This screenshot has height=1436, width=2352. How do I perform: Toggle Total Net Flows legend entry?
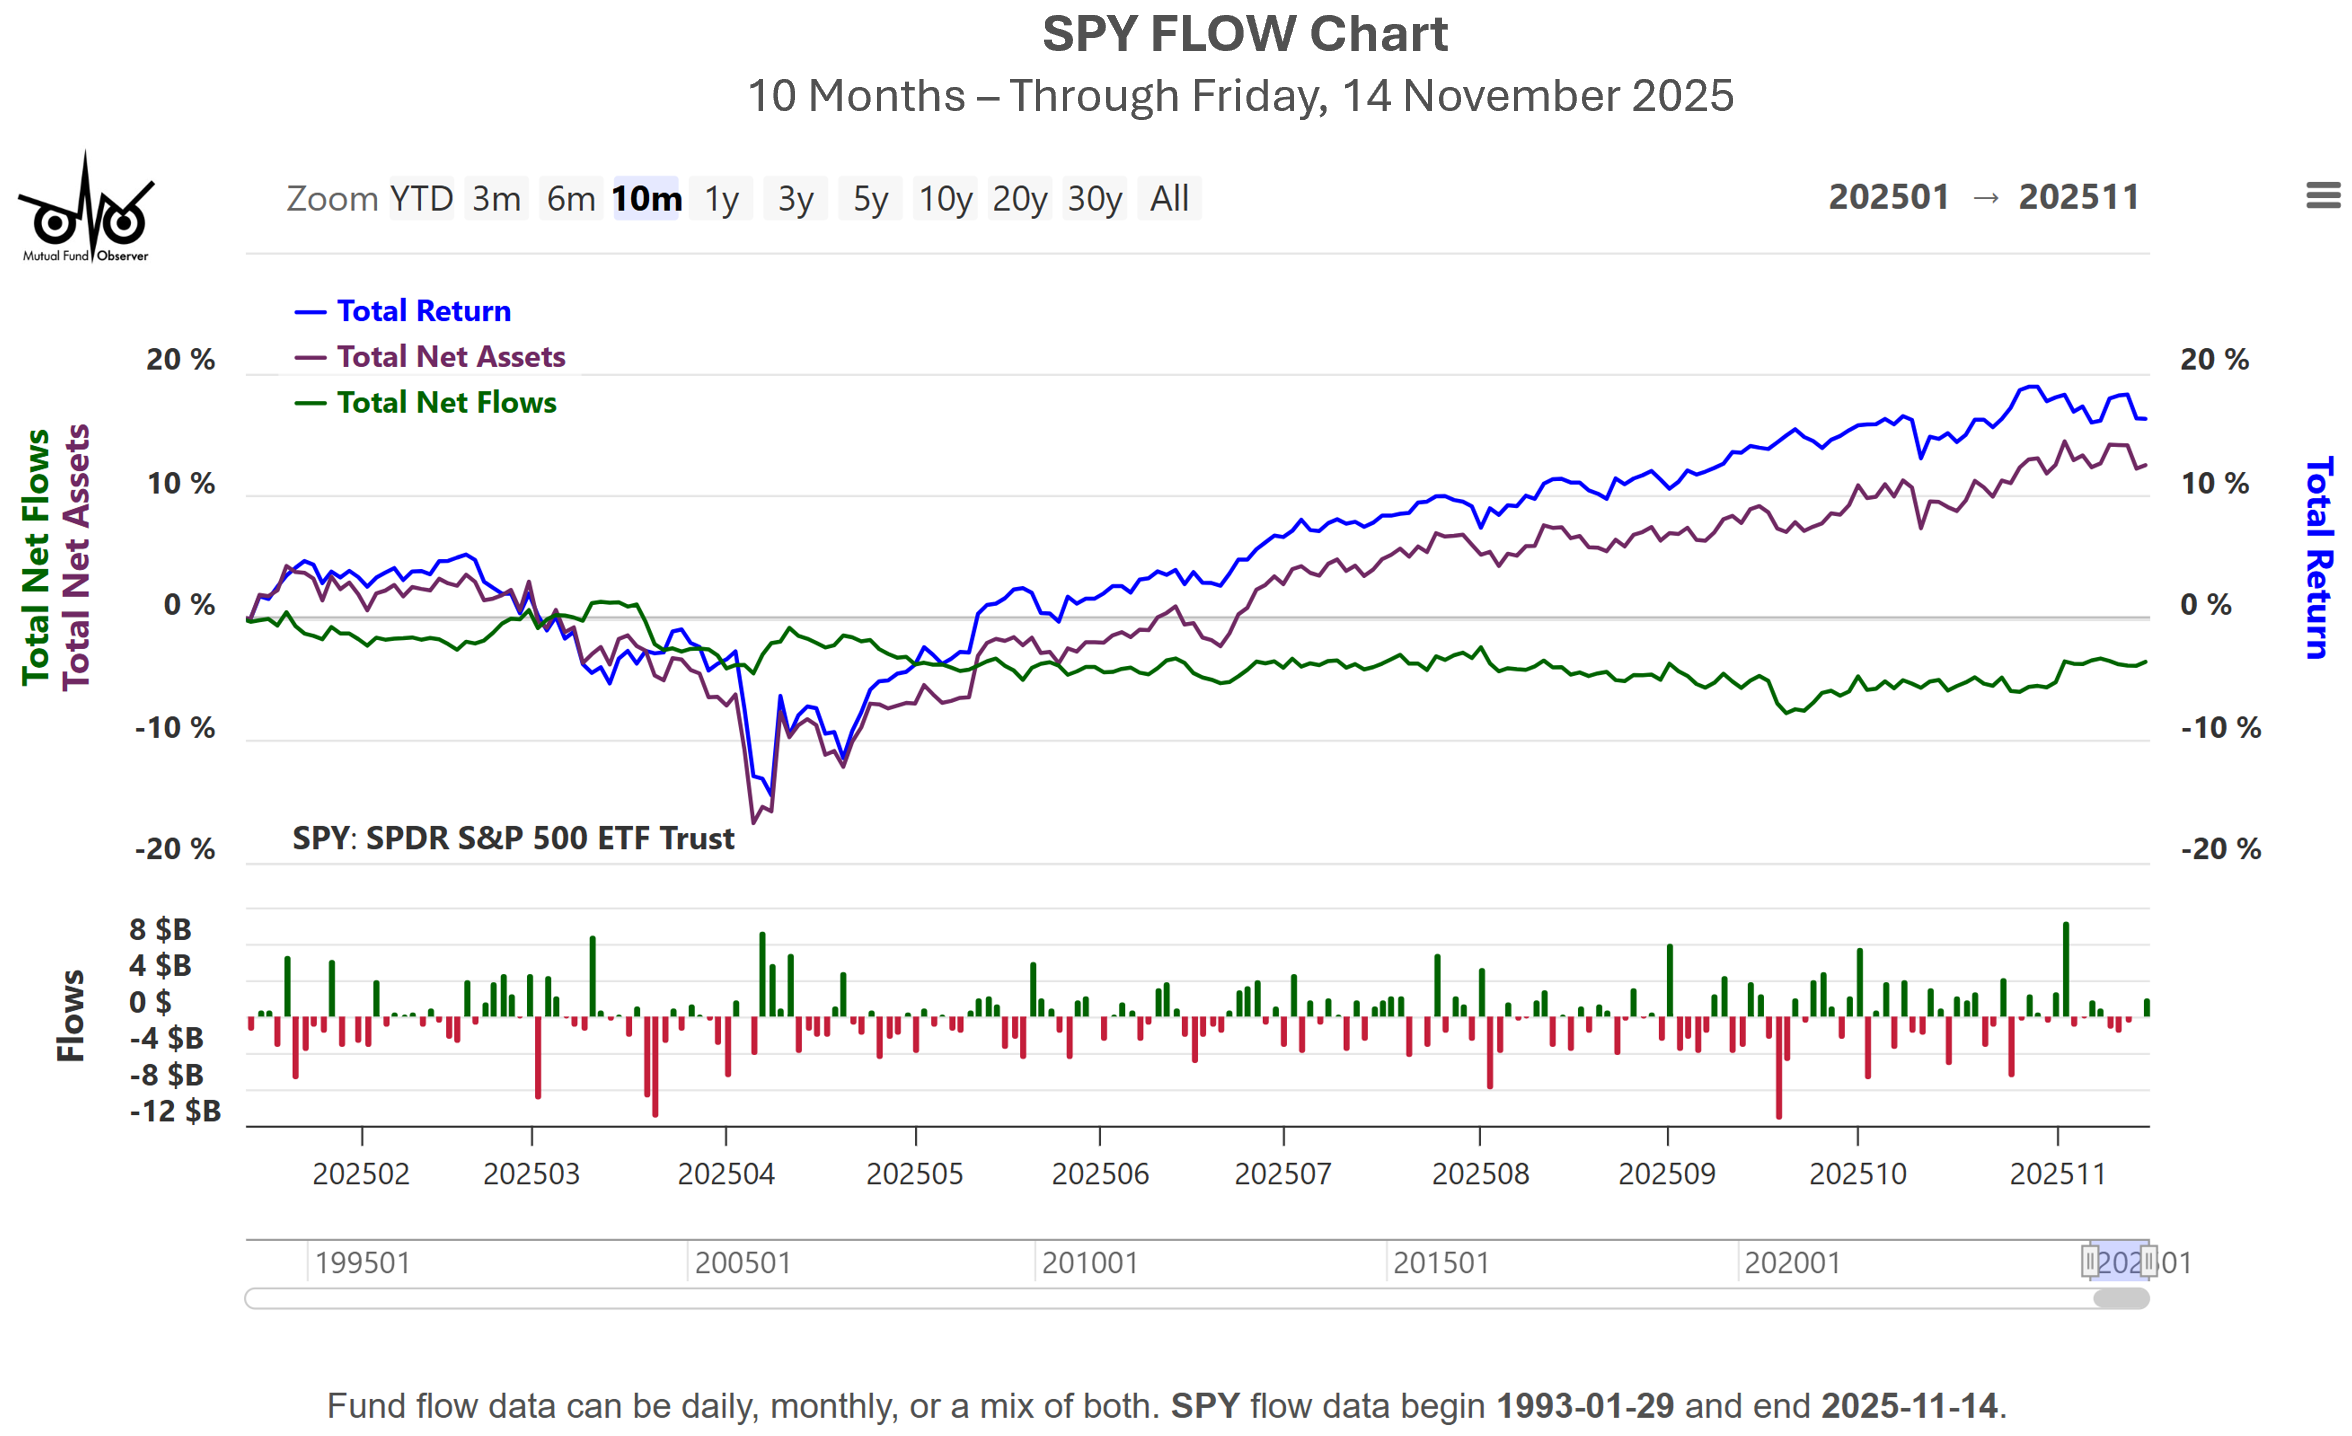point(446,403)
